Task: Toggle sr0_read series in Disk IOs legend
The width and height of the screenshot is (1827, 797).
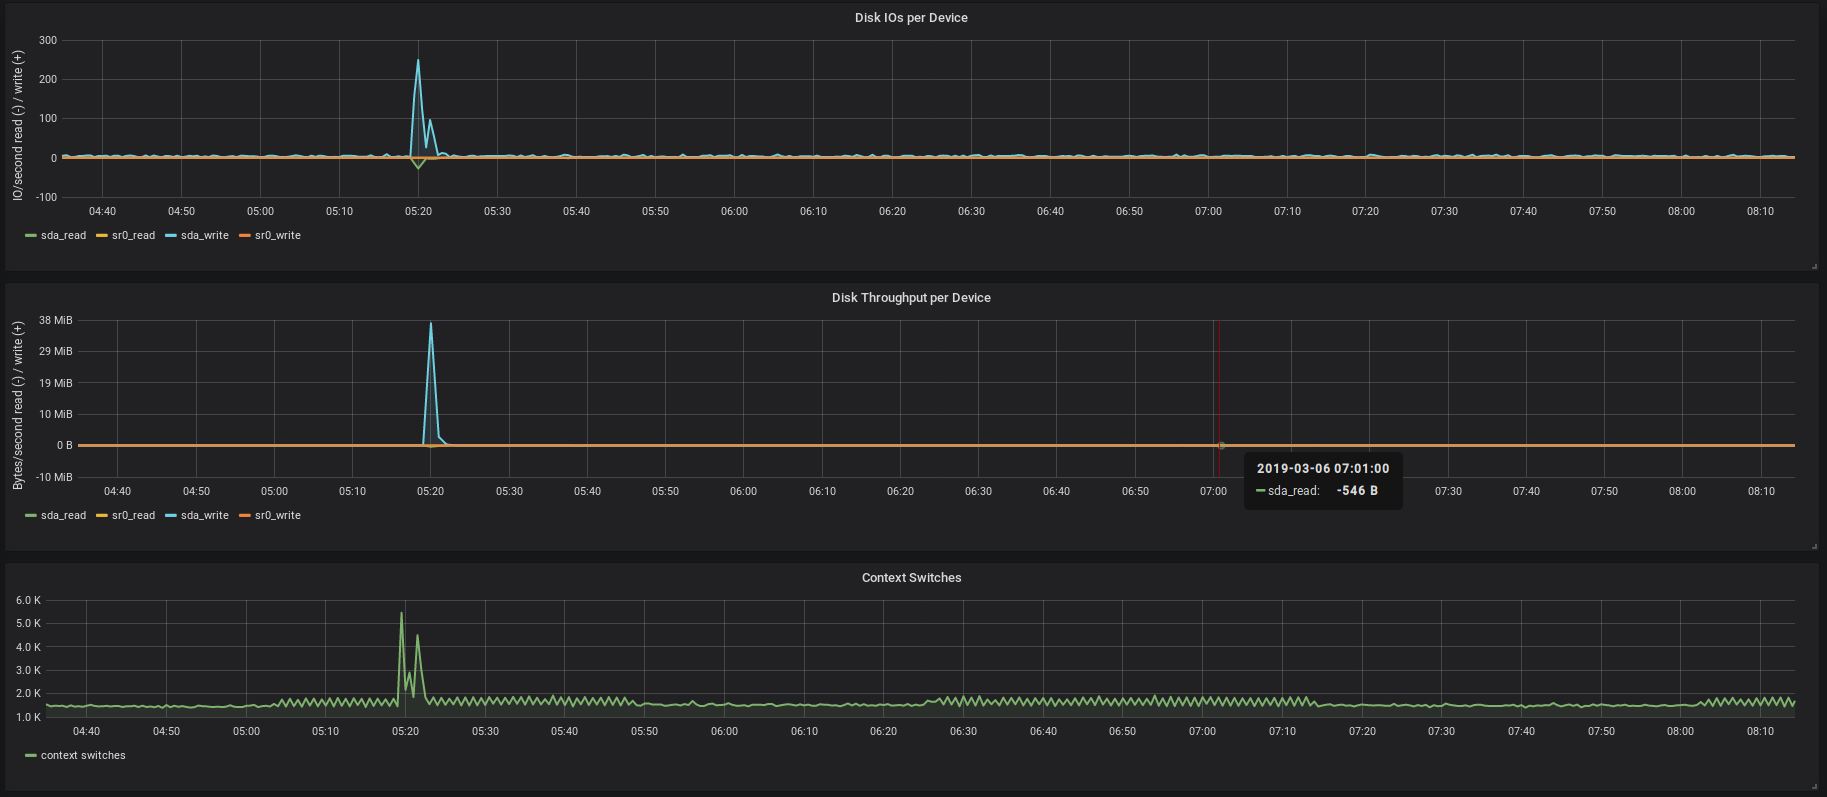Action: click(133, 236)
